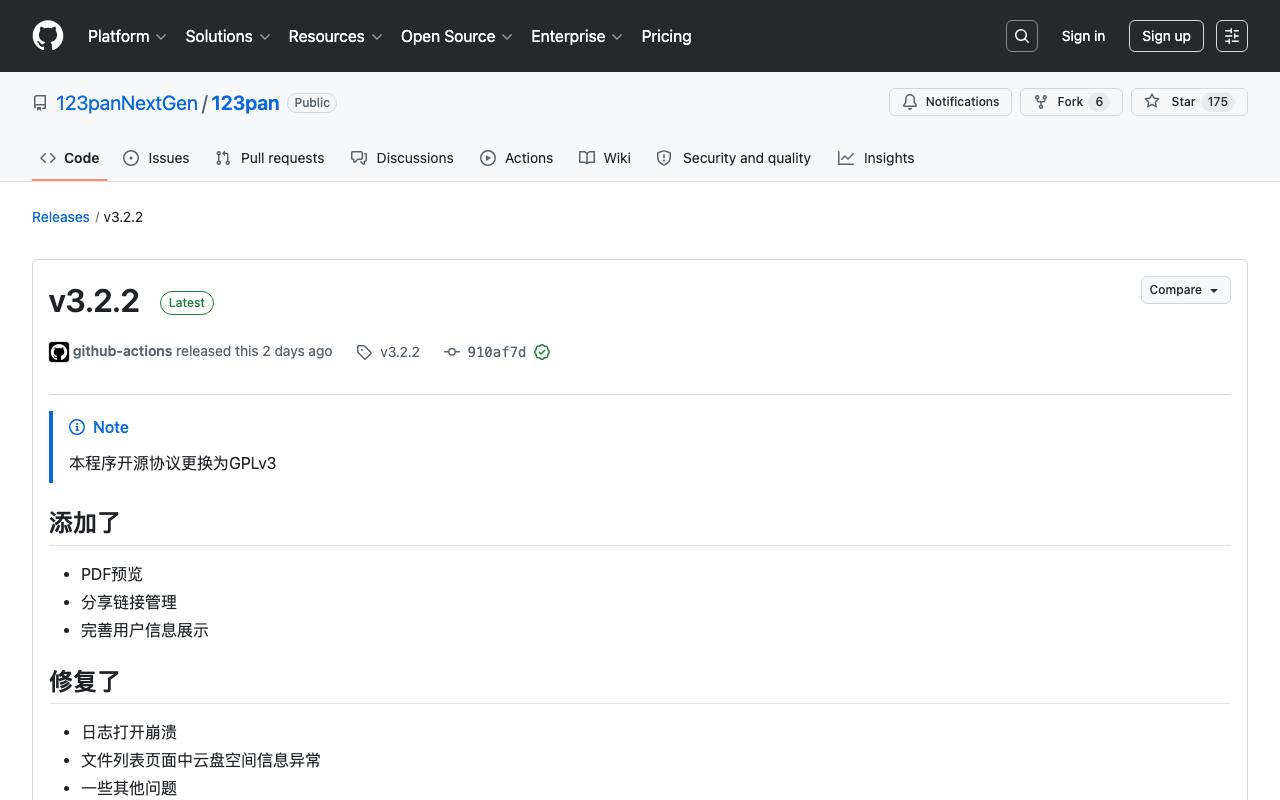Image resolution: width=1280 pixels, height=800 pixels.
Task: Open the v3.2.2 tag link
Action: click(400, 352)
